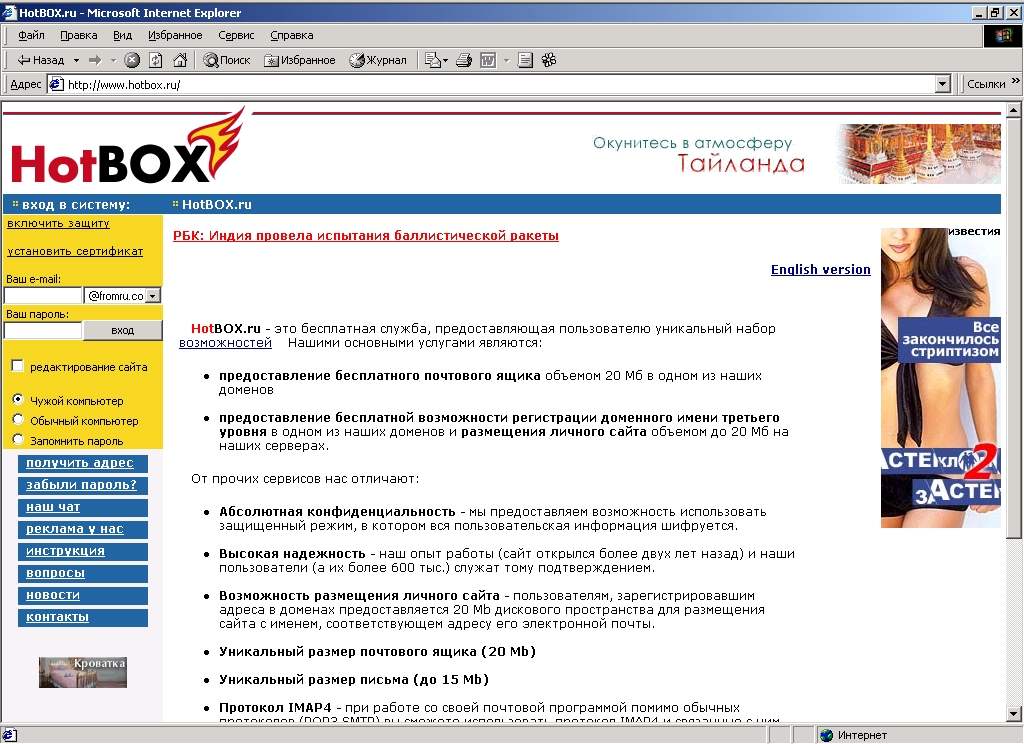
Task: Click the забыли пароль? link
Action: coord(82,485)
